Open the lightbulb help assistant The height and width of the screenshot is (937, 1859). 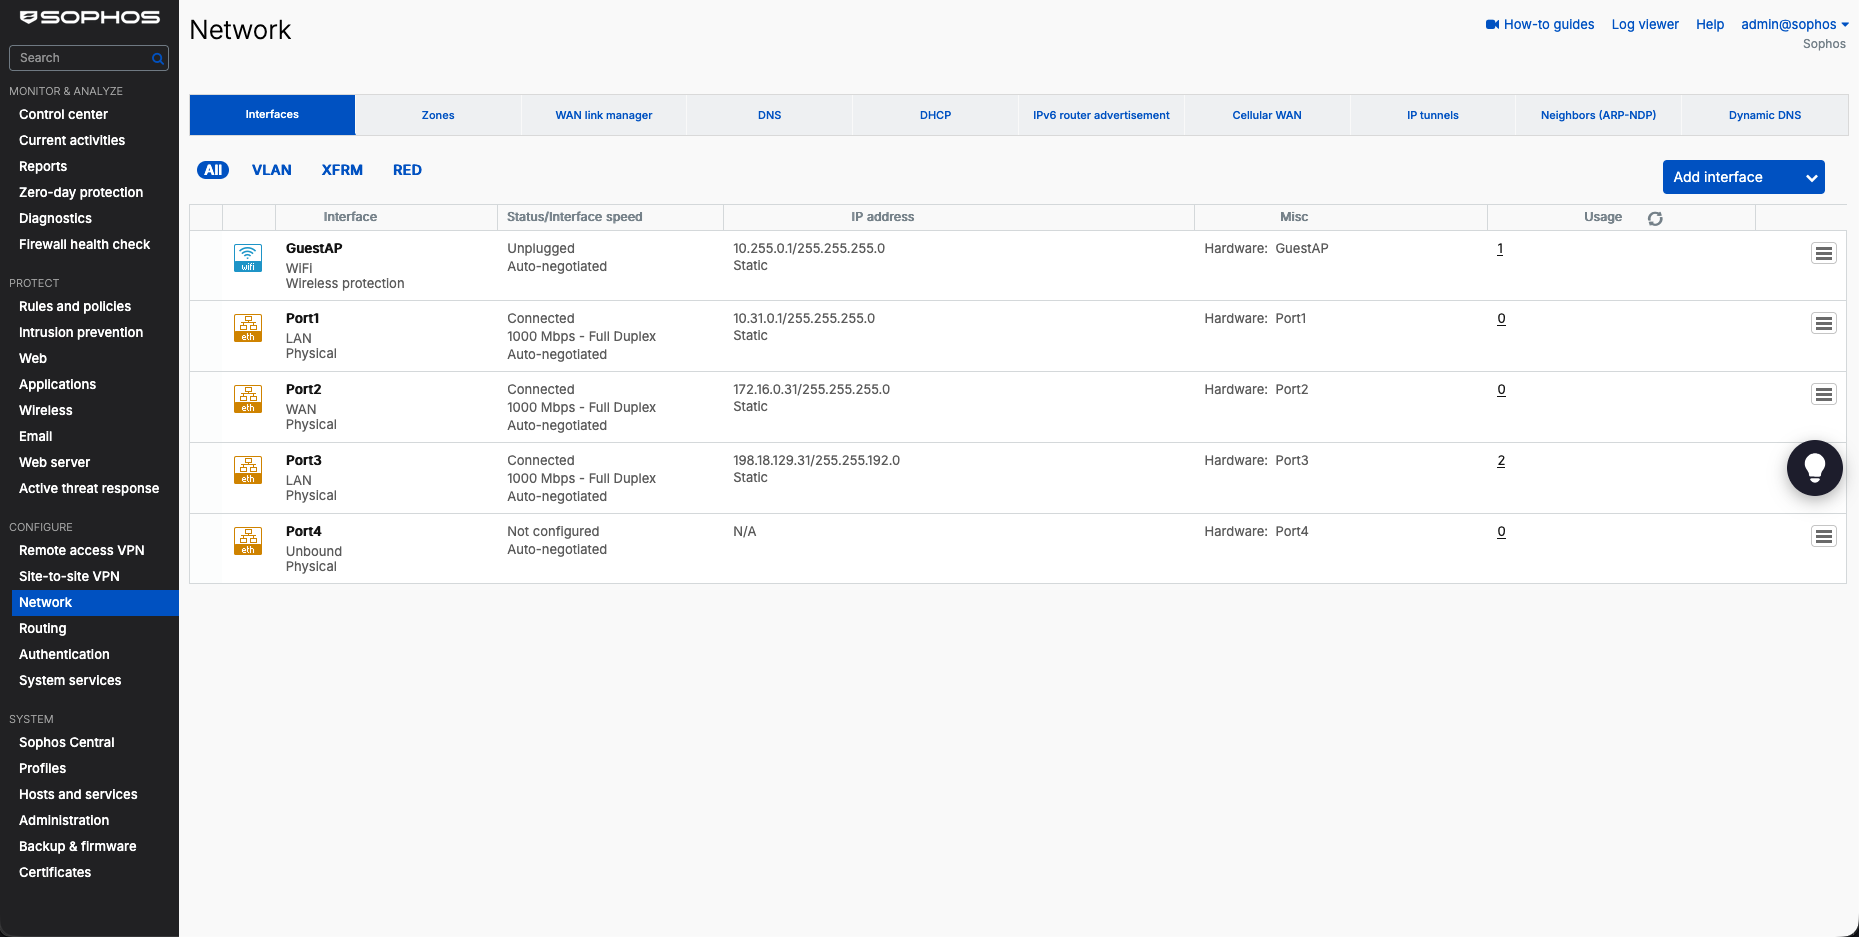click(1815, 468)
